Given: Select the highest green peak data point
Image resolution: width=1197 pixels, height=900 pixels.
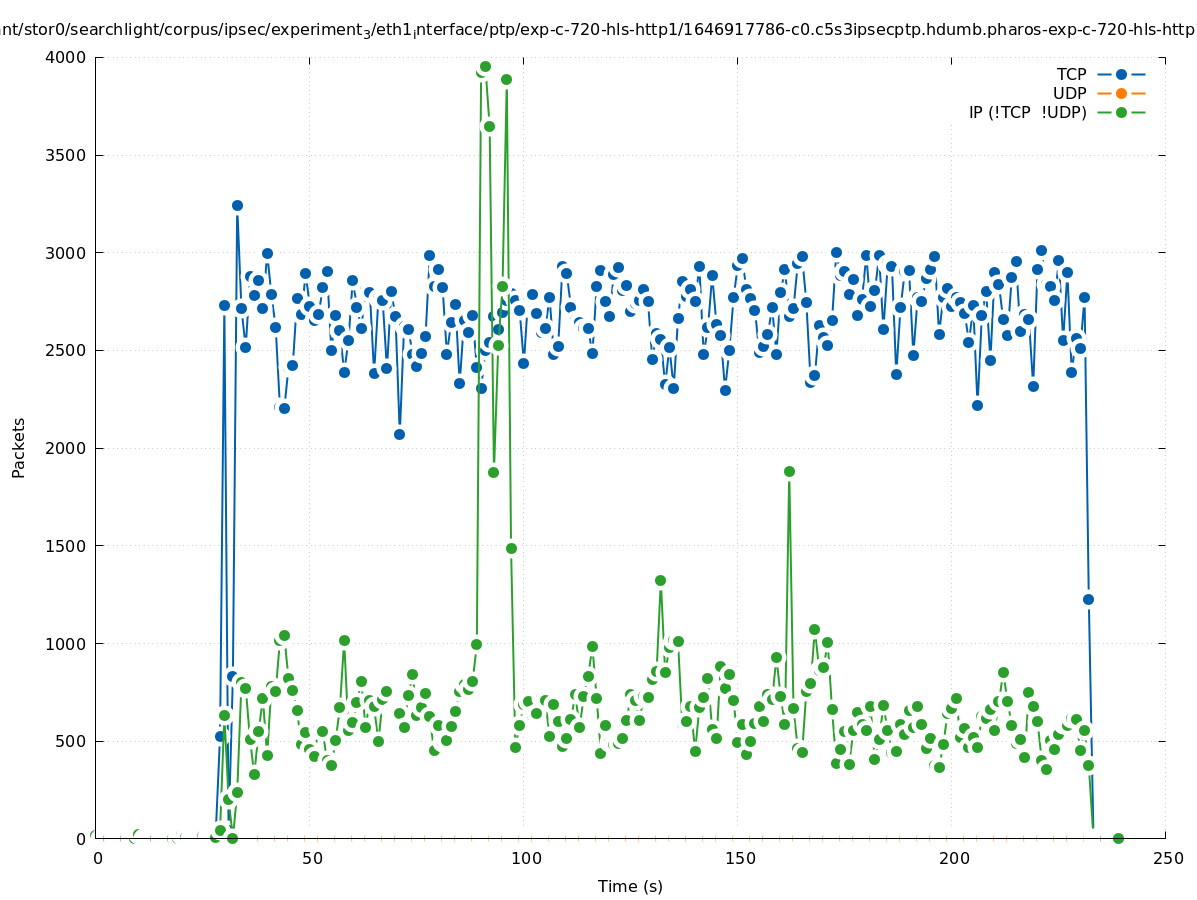Looking at the screenshot, I should [x=485, y=67].
